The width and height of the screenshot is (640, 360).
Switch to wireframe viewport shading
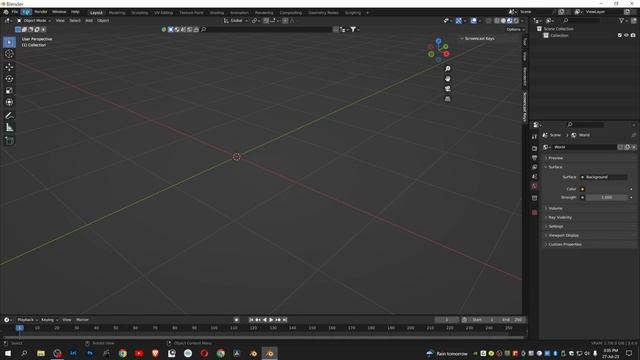point(497,20)
